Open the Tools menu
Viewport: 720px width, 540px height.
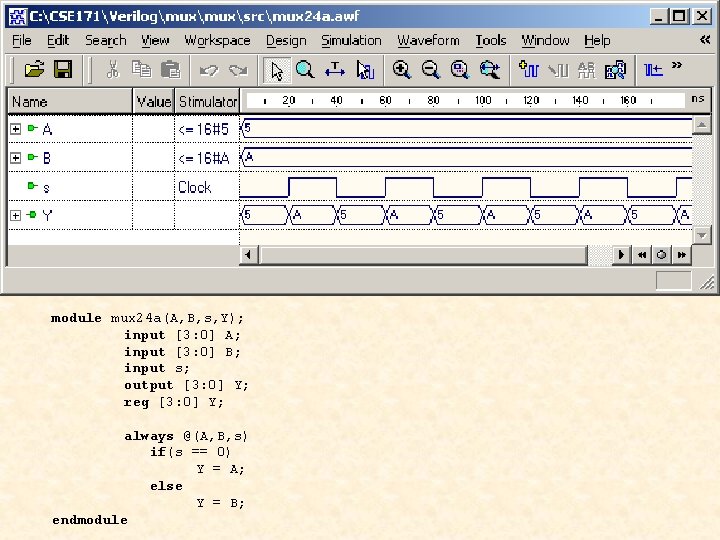click(x=490, y=40)
